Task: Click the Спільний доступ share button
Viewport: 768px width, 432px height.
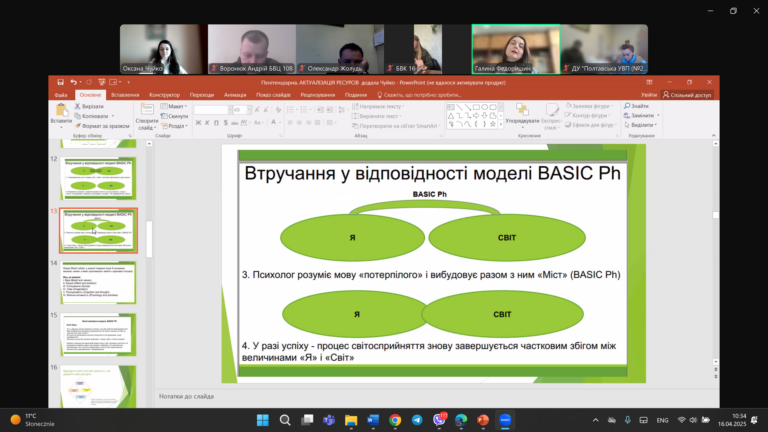Action: (687, 95)
